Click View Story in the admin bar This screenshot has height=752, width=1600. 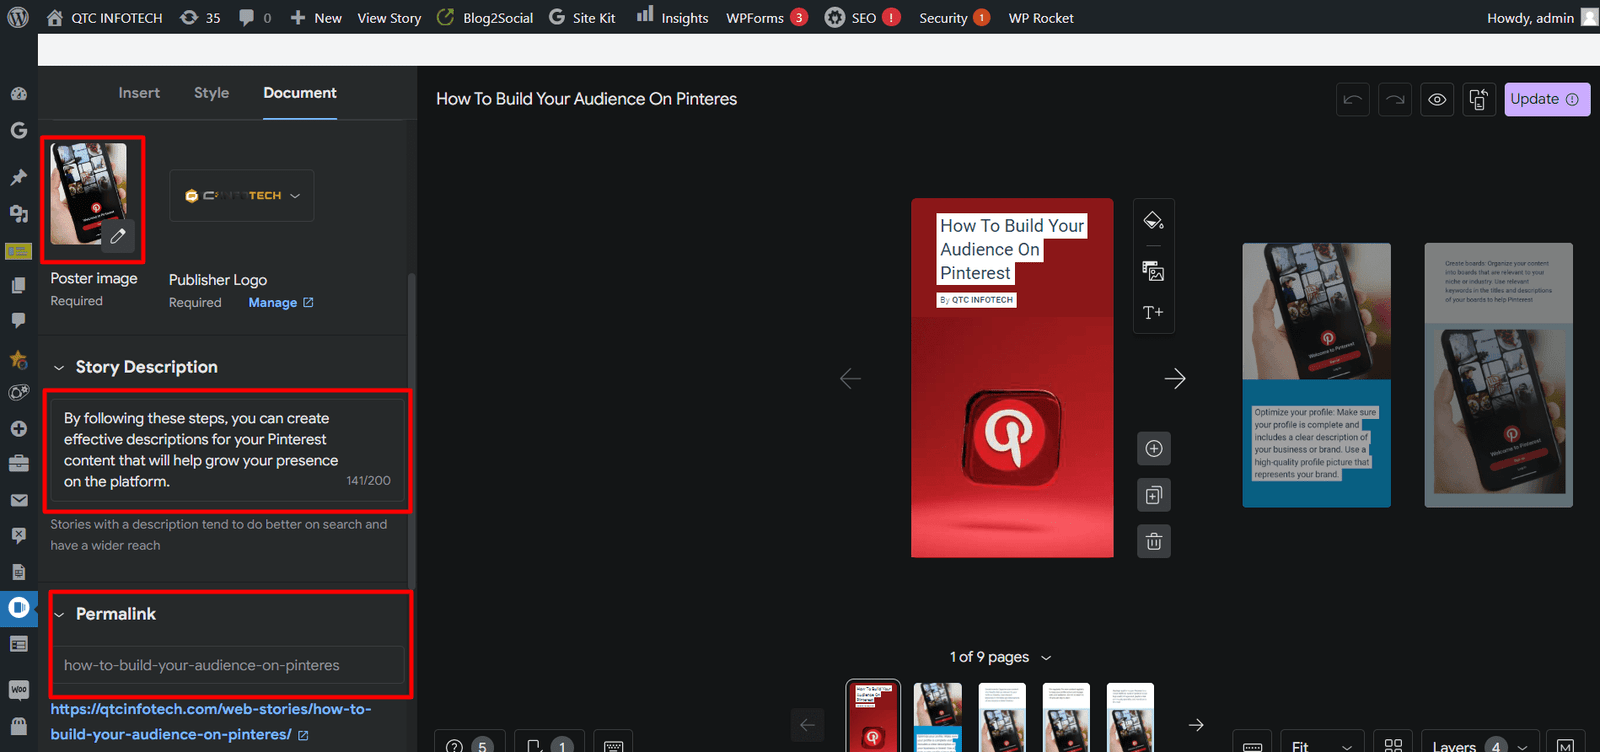point(389,17)
